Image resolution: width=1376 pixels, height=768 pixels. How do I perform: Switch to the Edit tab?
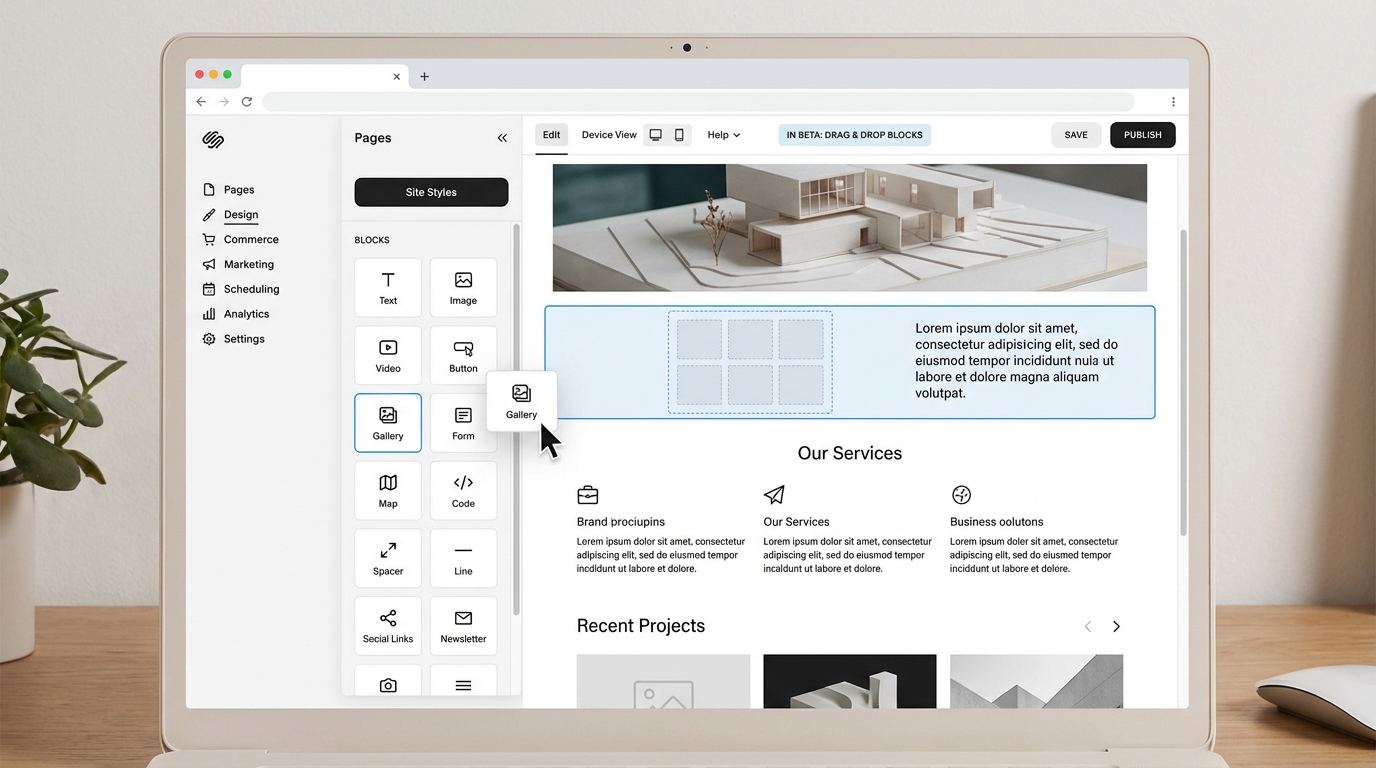tap(551, 134)
